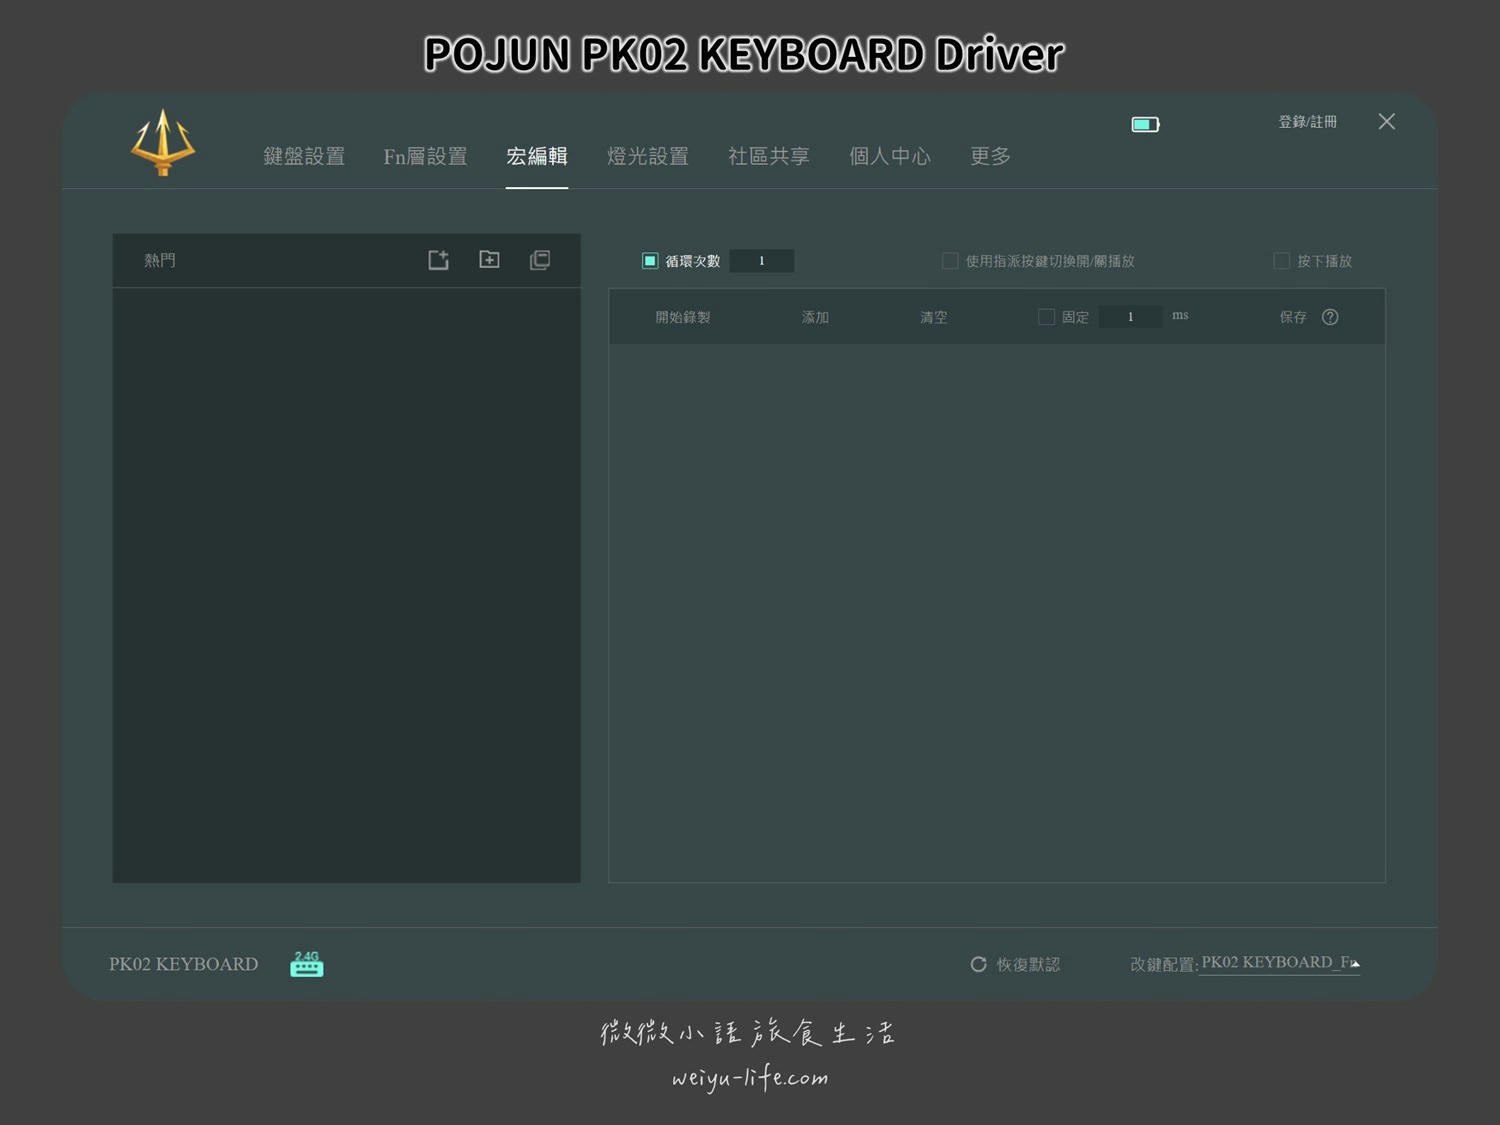This screenshot has width=1500, height=1125.
Task: Click the help question mark icon
Action: click(1330, 317)
